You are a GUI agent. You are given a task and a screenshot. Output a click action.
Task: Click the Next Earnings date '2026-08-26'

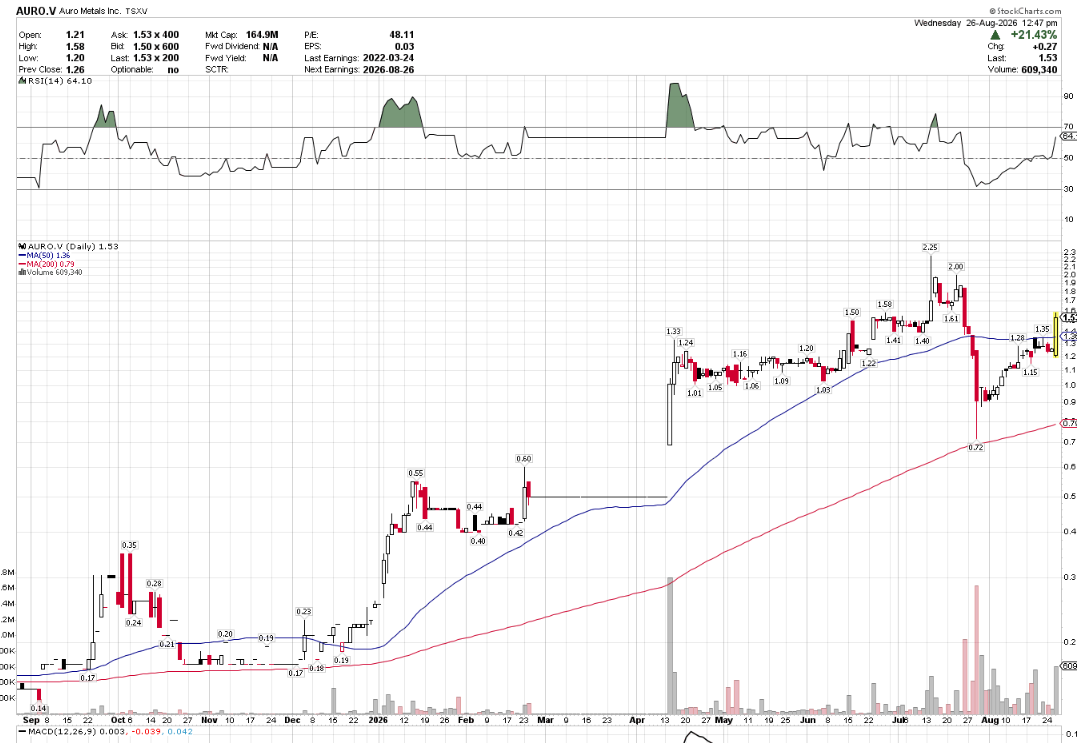388,70
